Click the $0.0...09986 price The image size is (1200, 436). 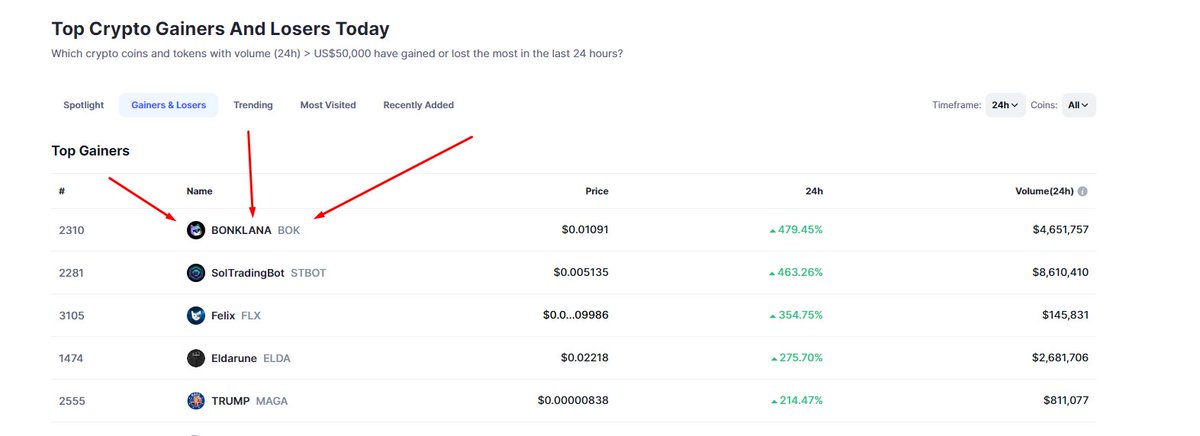click(576, 315)
